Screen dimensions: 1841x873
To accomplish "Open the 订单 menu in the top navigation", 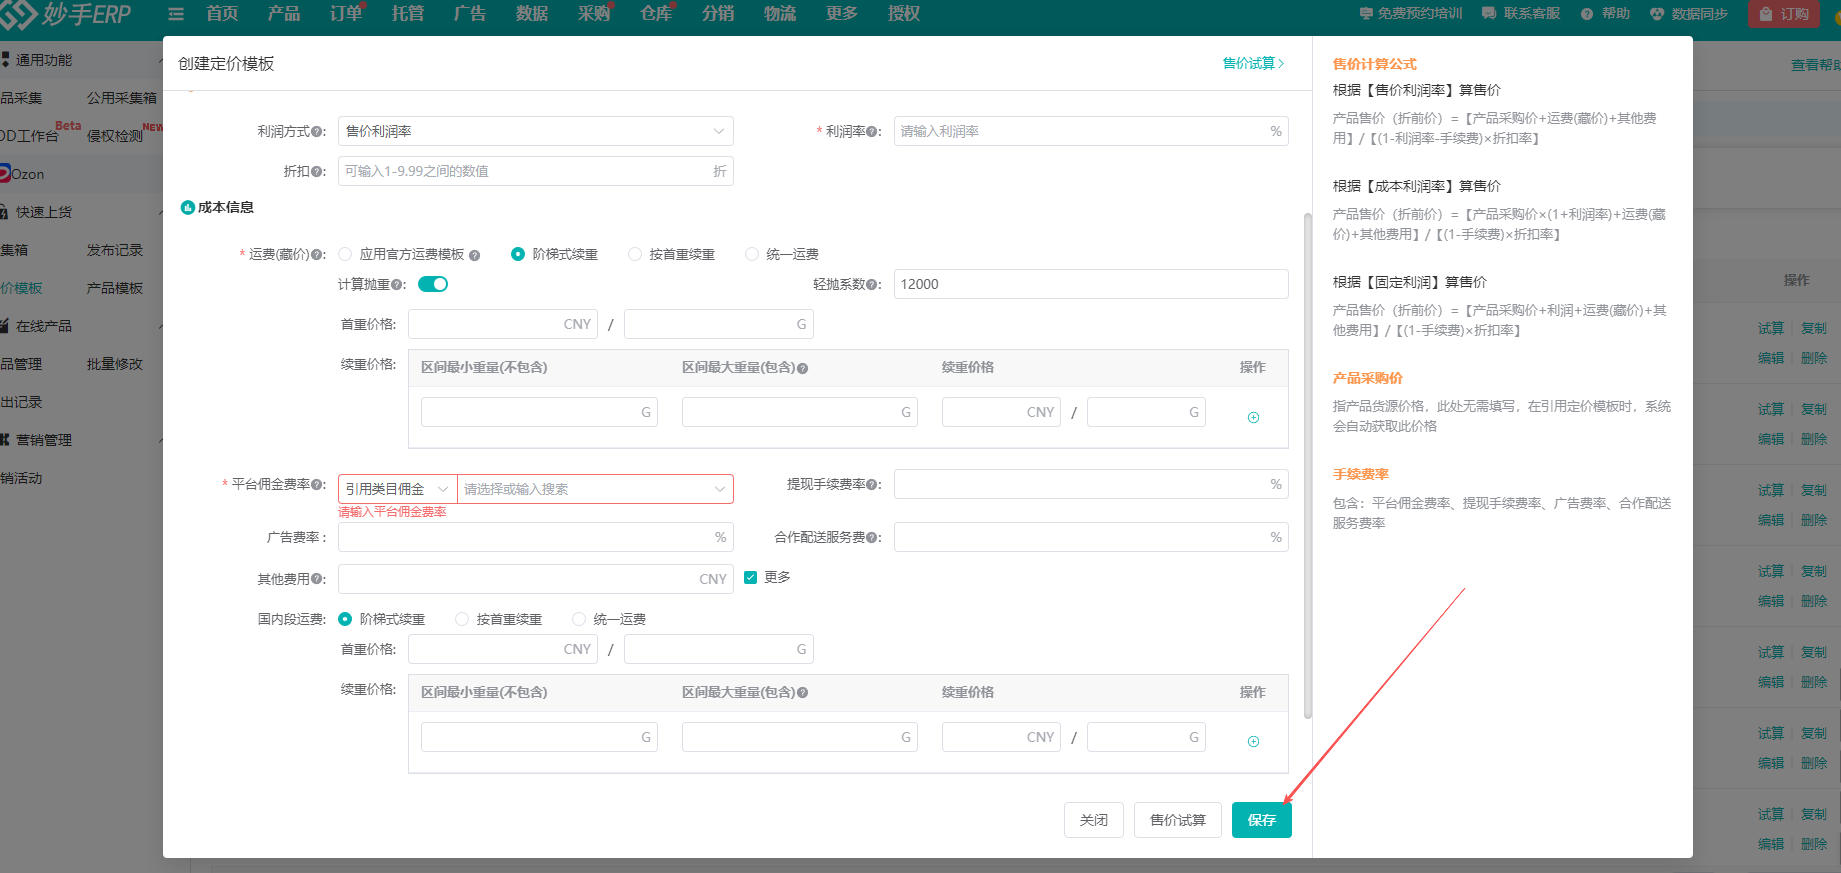I will coord(346,14).
